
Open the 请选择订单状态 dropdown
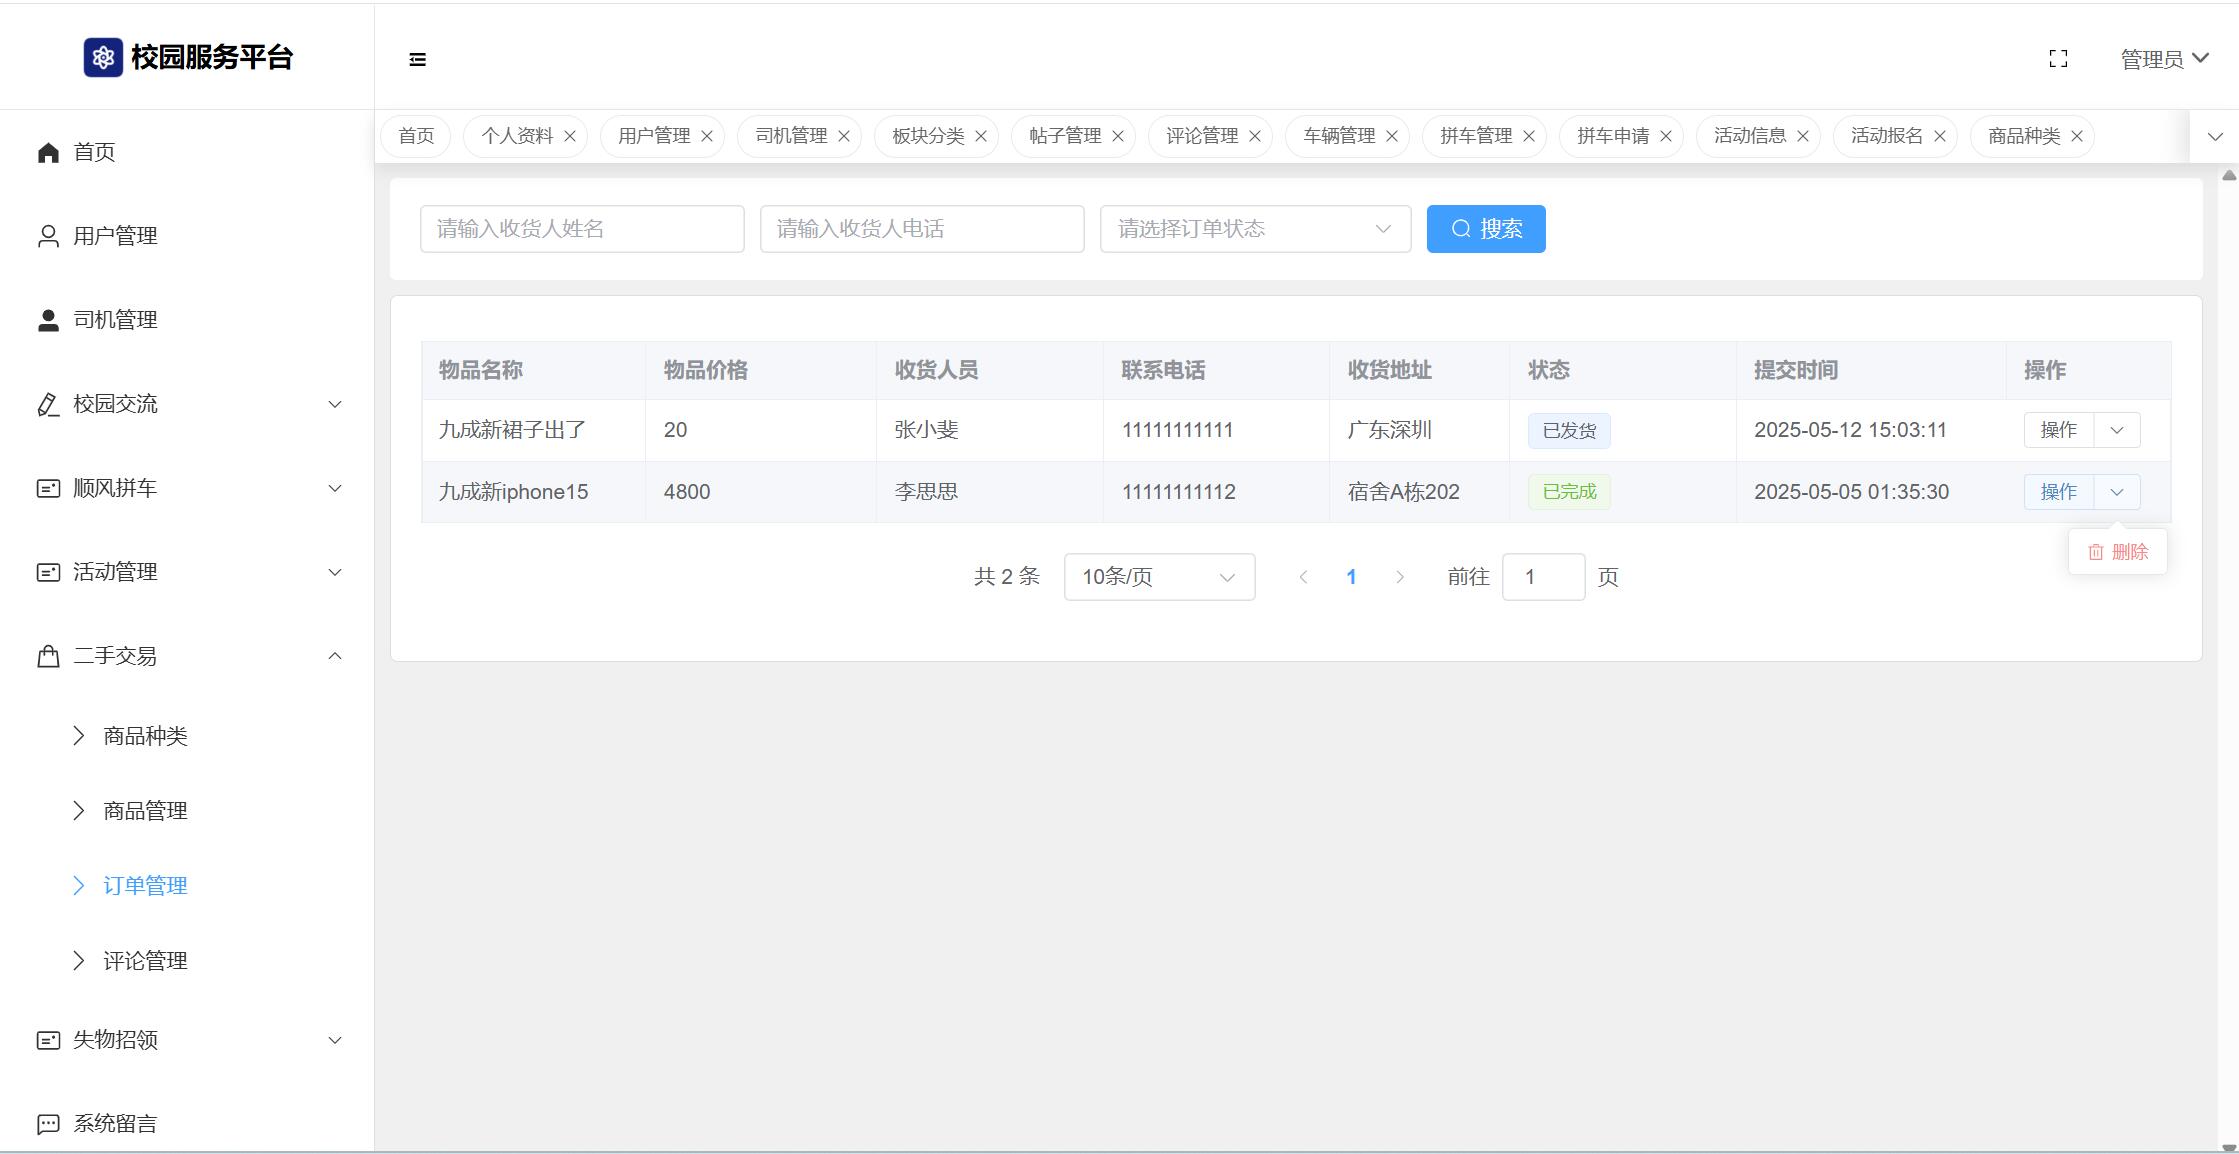(1254, 229)
